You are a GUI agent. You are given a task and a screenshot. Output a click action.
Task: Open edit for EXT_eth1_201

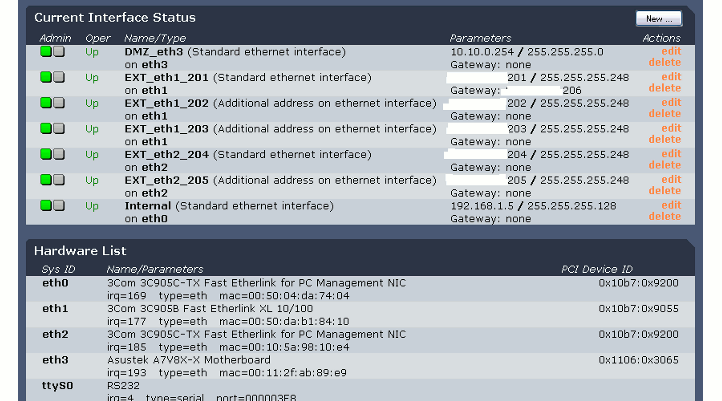pos(670,77)
